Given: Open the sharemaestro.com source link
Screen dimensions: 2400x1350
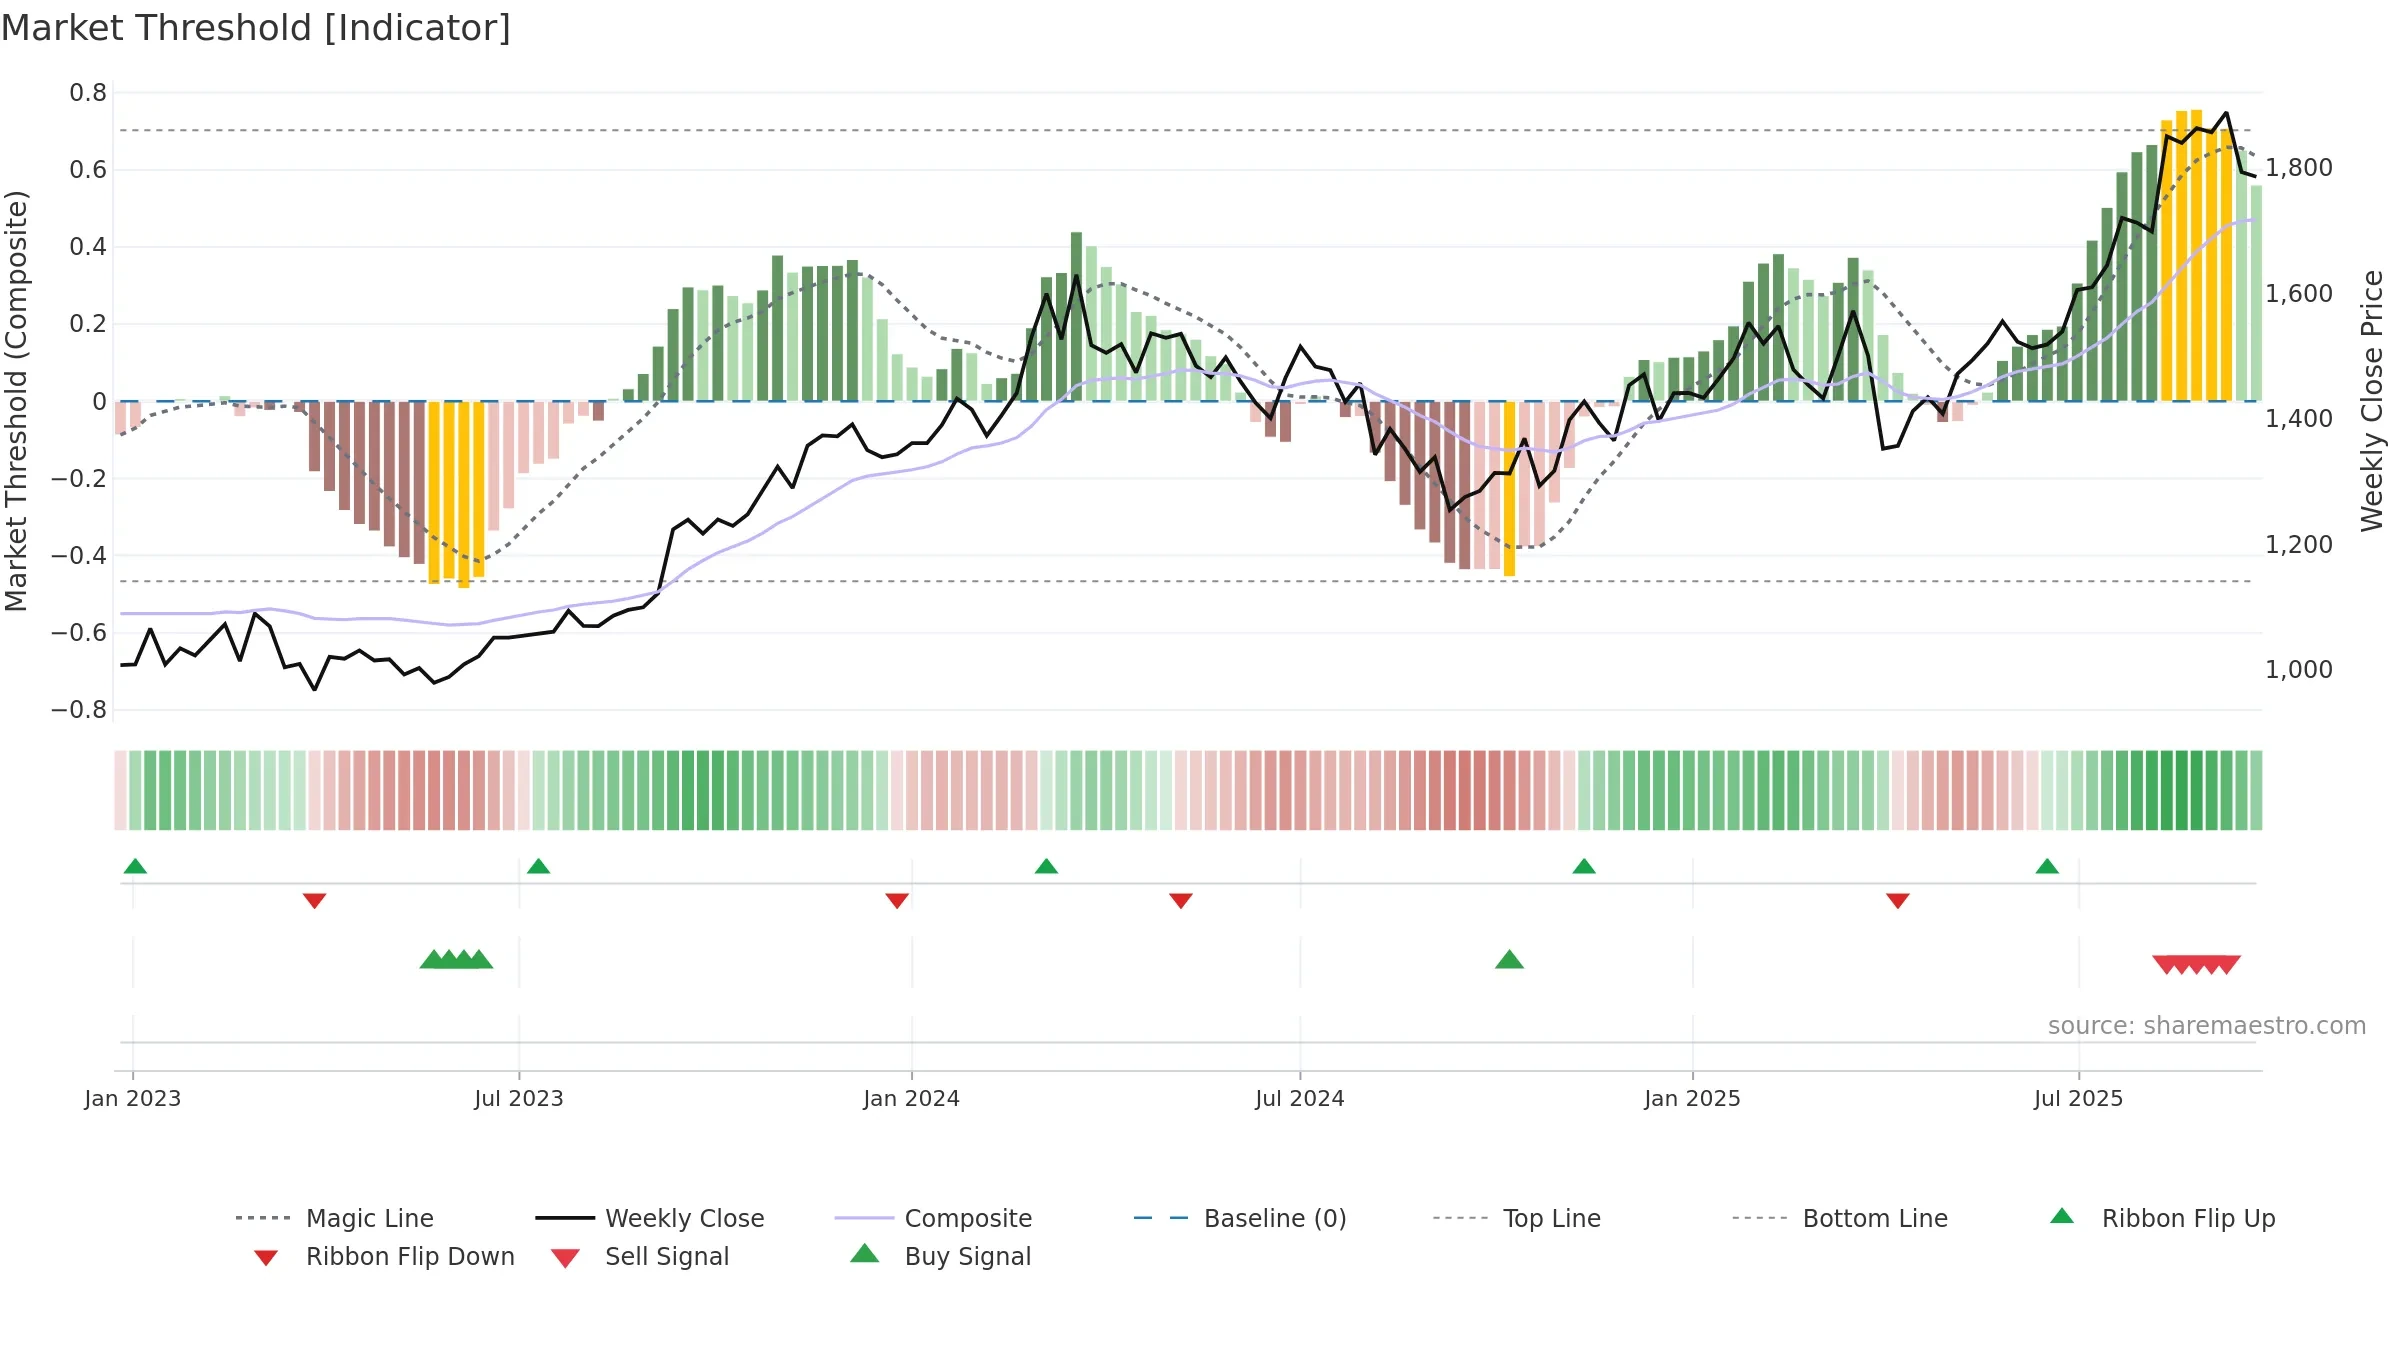Looking at the screenshot, I should pyautogui.click(x=2207, y=1025).
